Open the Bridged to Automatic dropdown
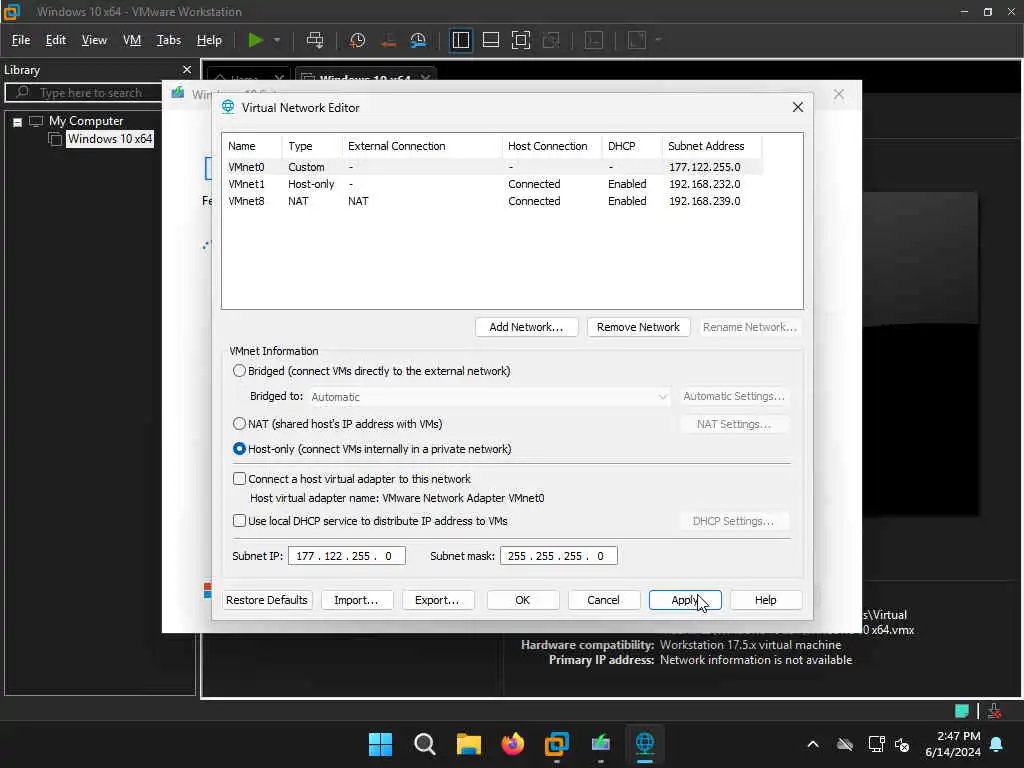This screenshot has height=768, width=1024. click(489, 396)
